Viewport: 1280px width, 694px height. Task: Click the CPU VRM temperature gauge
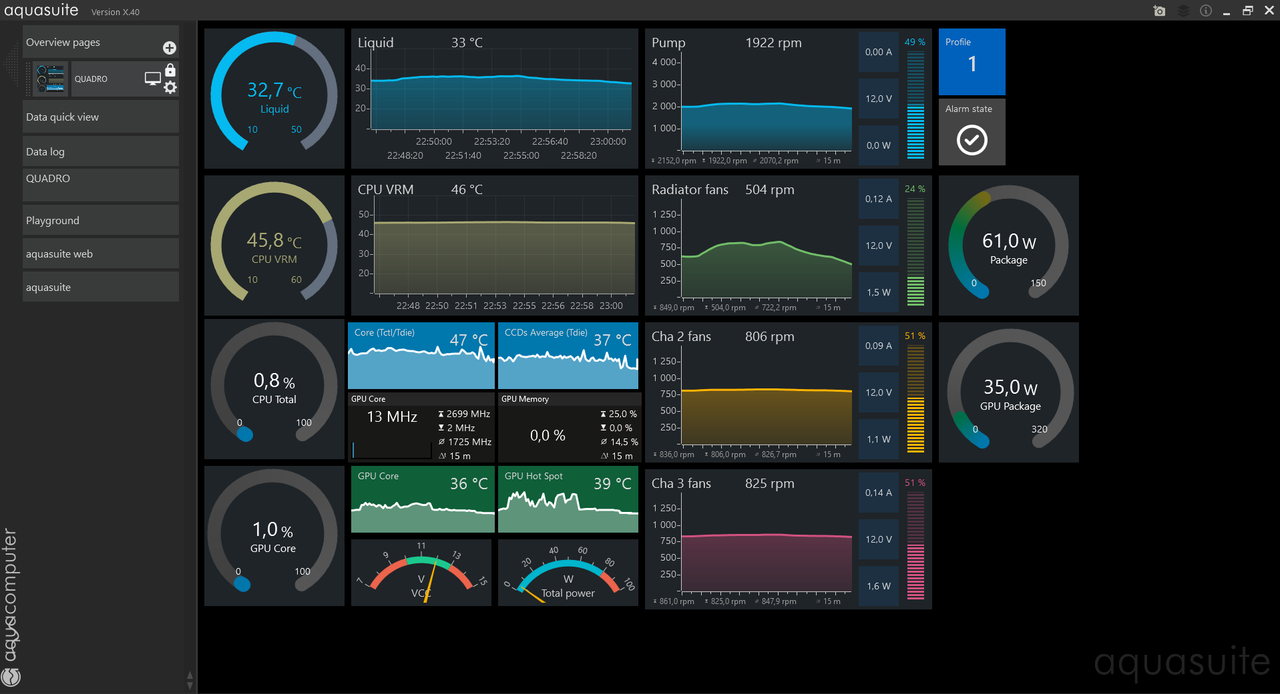pyautogui.click(x=274, y=245)
